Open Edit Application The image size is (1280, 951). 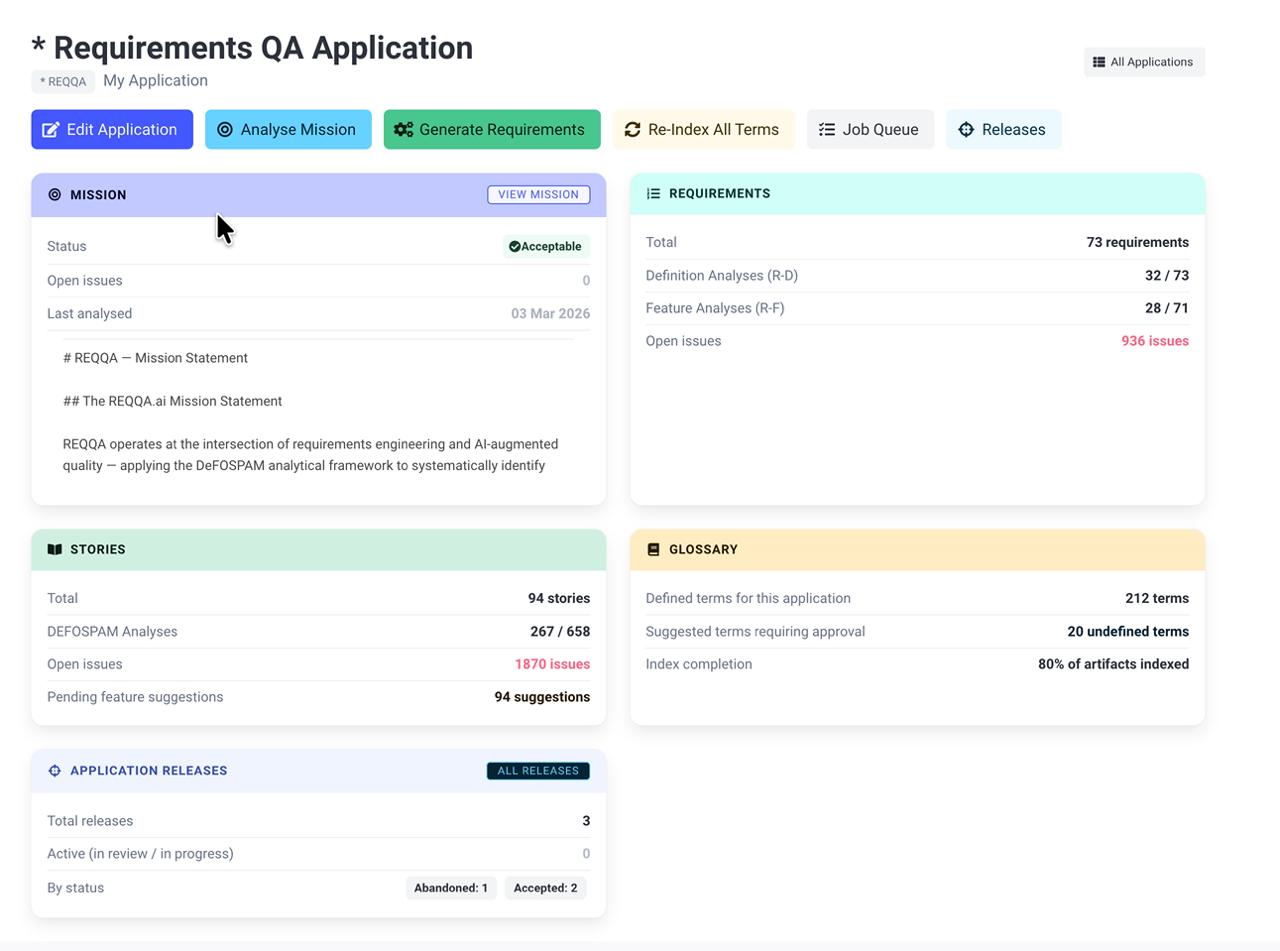coord(112,130)
